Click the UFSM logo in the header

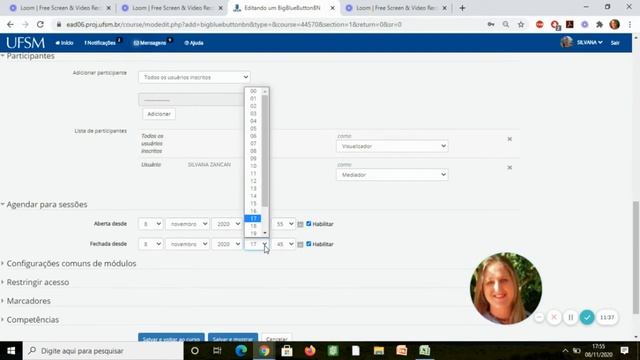coord(25,42)
